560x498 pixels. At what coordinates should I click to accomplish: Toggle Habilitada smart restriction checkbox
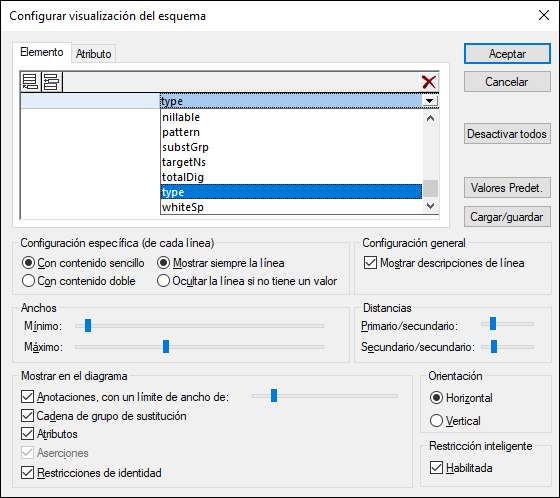(461, 468)
